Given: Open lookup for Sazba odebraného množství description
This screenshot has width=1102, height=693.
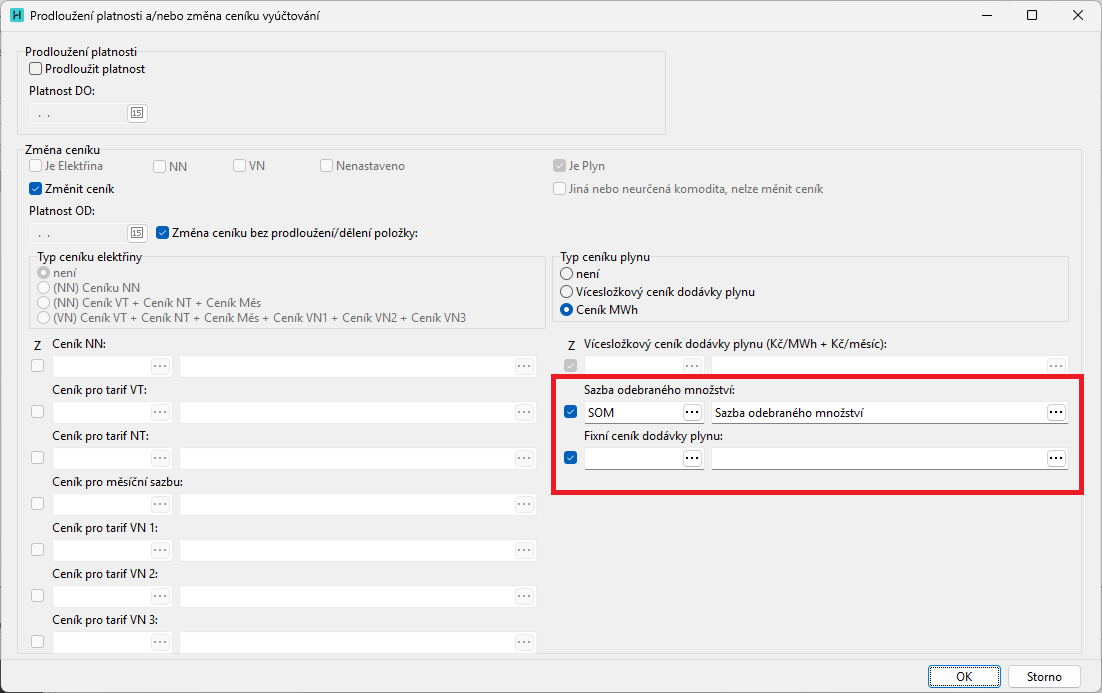Looking at the screenshot, I should click(x=1056, y=412).
